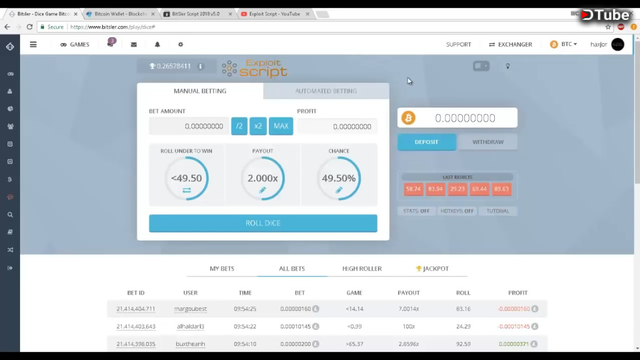Open the High Roller tab
This screenshot has width=640, height=360.
coord(362,269)
